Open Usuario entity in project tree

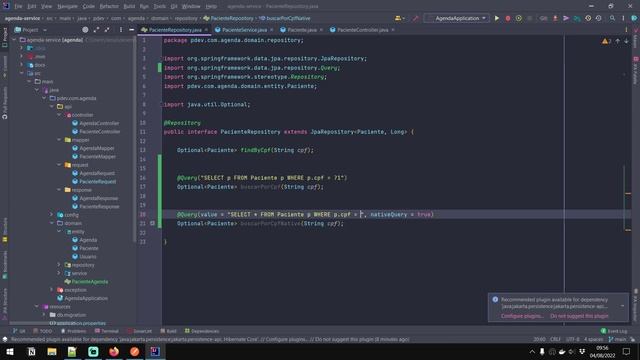pyautogui.click(x=88, y=257)
